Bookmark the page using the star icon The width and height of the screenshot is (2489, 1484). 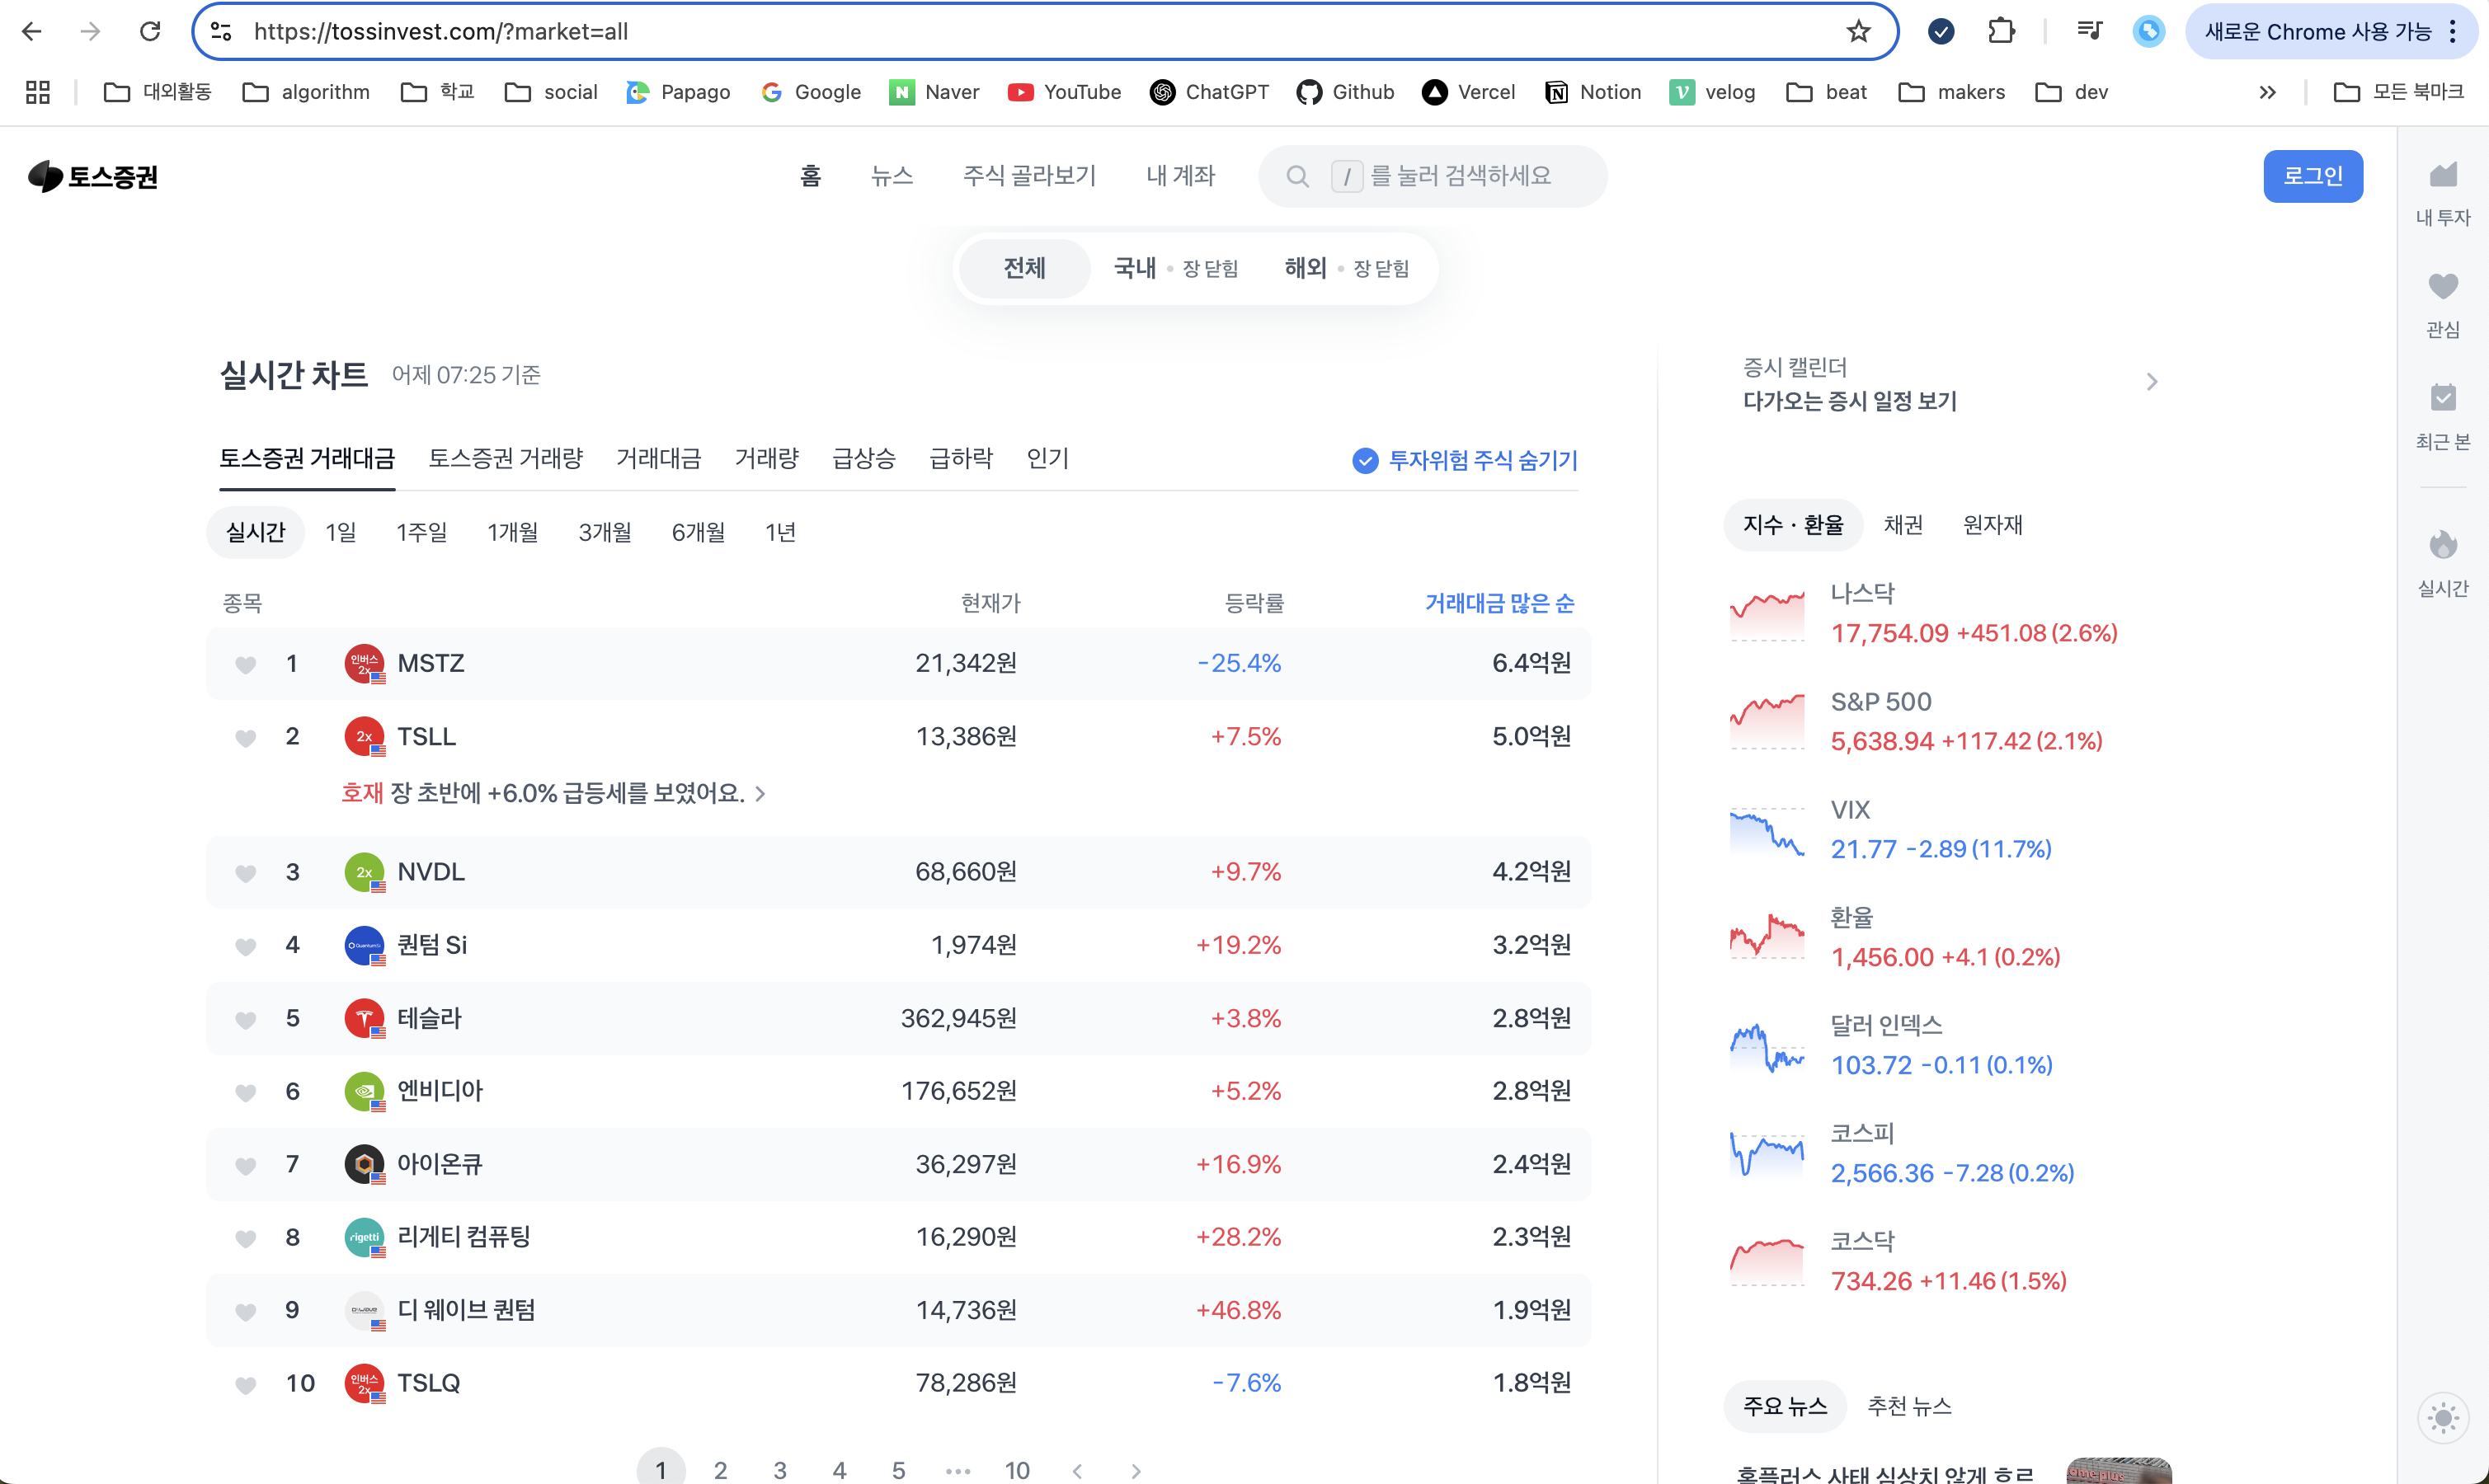(1858, 31)
